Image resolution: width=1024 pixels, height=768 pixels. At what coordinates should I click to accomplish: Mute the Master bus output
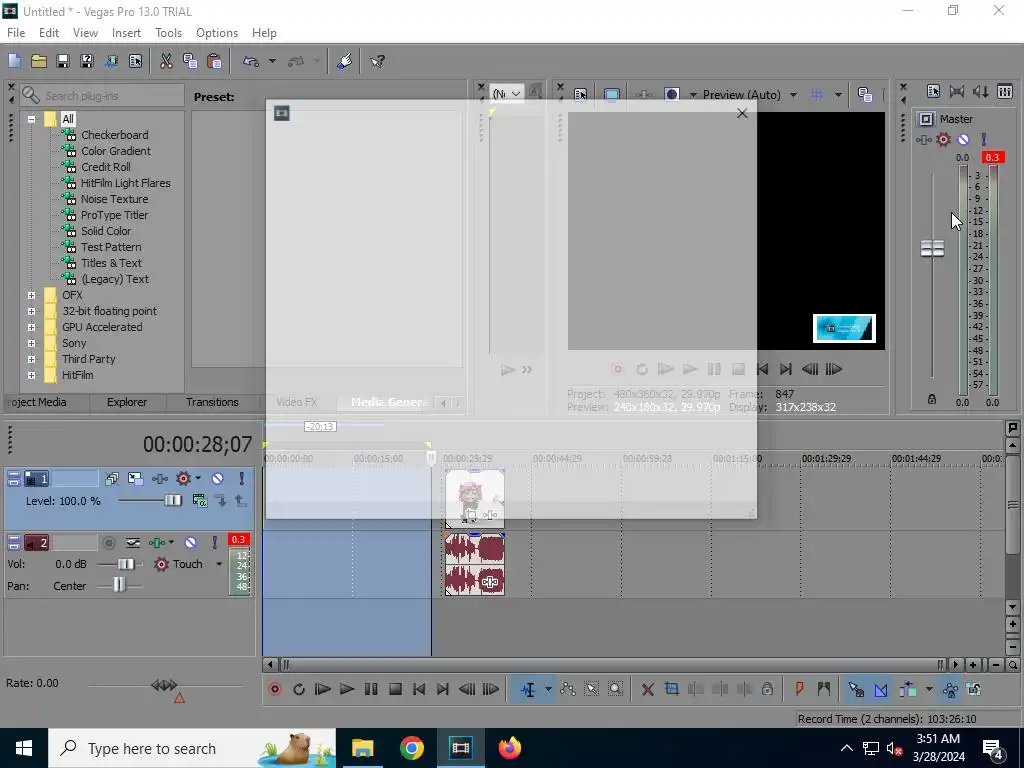pos(963,139)
